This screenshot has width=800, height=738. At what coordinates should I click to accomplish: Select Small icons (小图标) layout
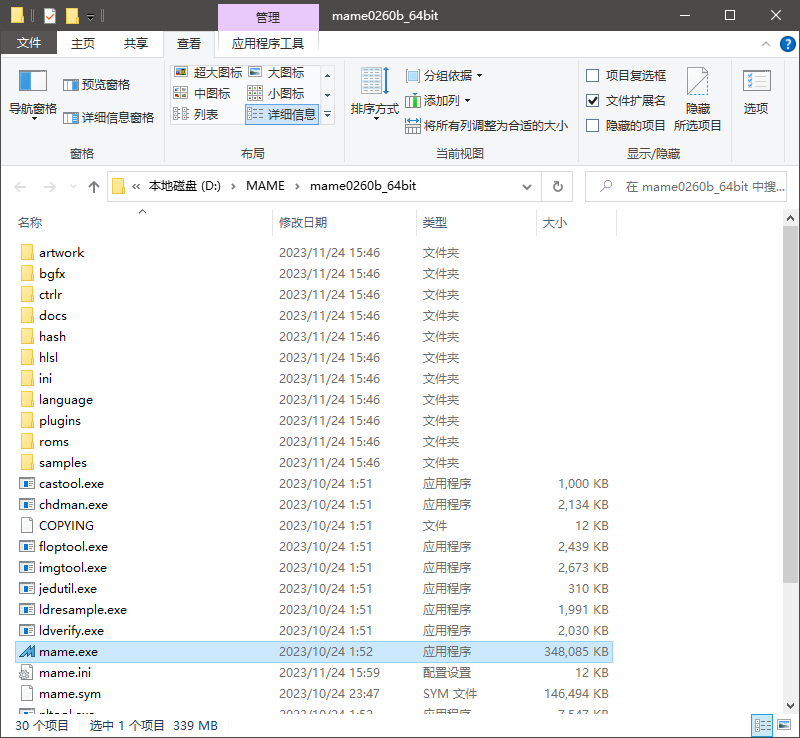276,93
